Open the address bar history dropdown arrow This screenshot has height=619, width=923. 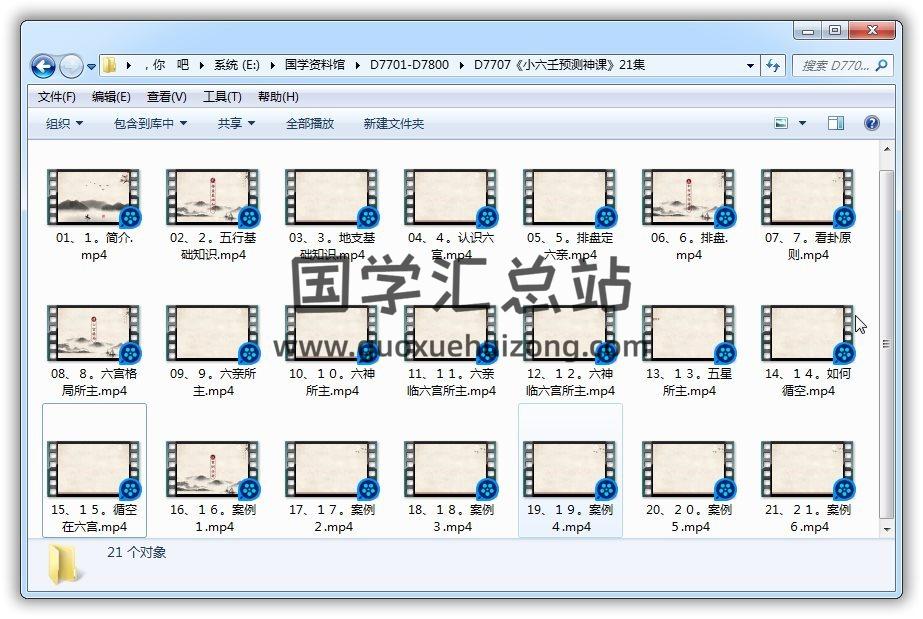pyautogui.click(x=751, y=66)
